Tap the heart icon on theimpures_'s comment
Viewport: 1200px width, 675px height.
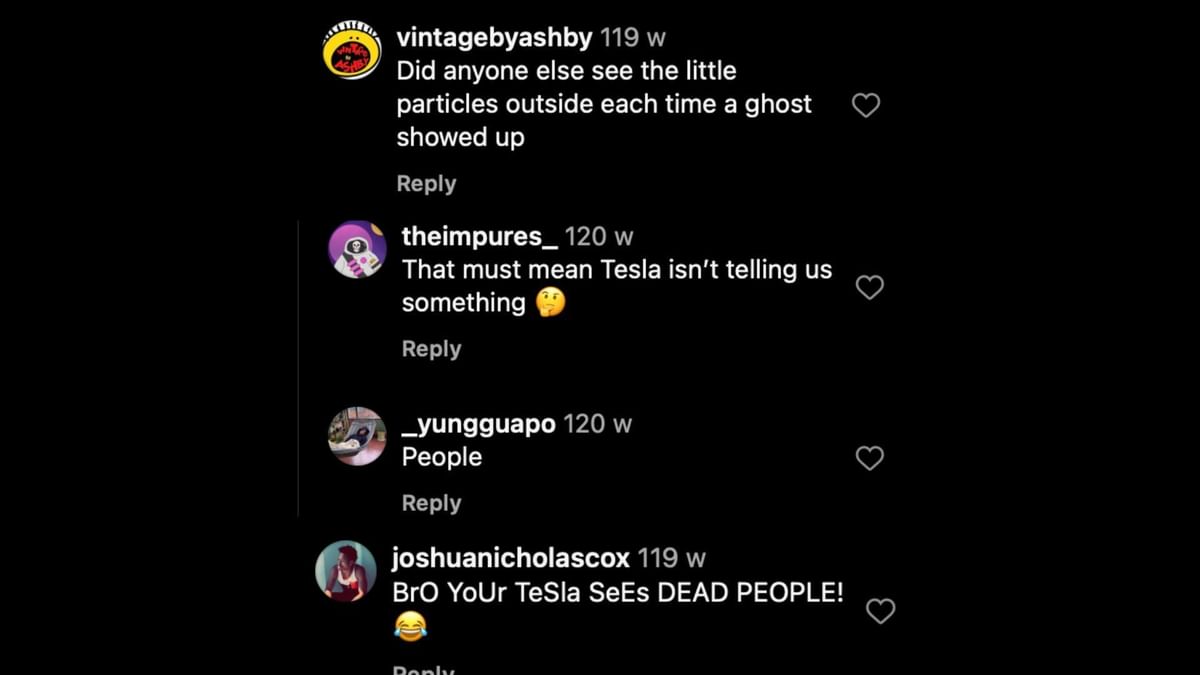pos(869,287)
